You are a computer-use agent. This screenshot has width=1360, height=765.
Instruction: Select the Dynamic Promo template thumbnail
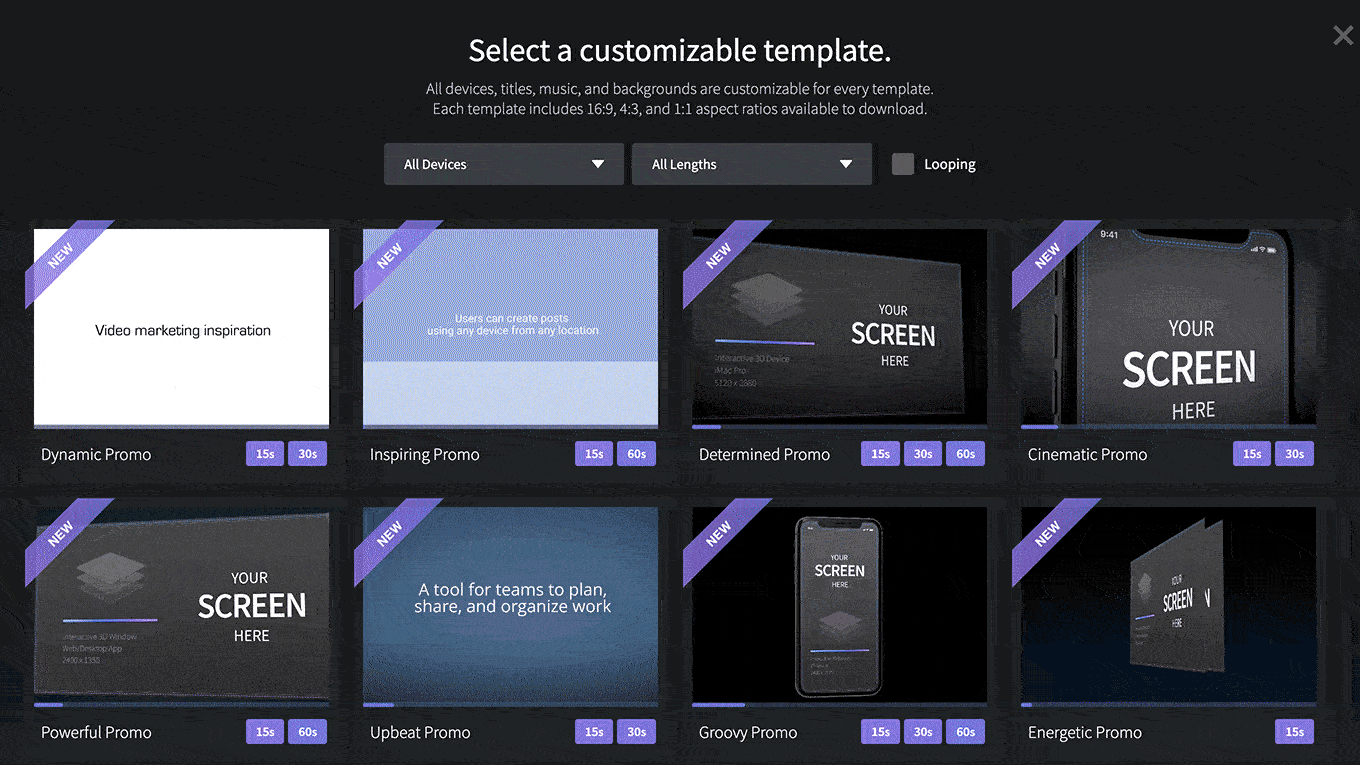181,328
